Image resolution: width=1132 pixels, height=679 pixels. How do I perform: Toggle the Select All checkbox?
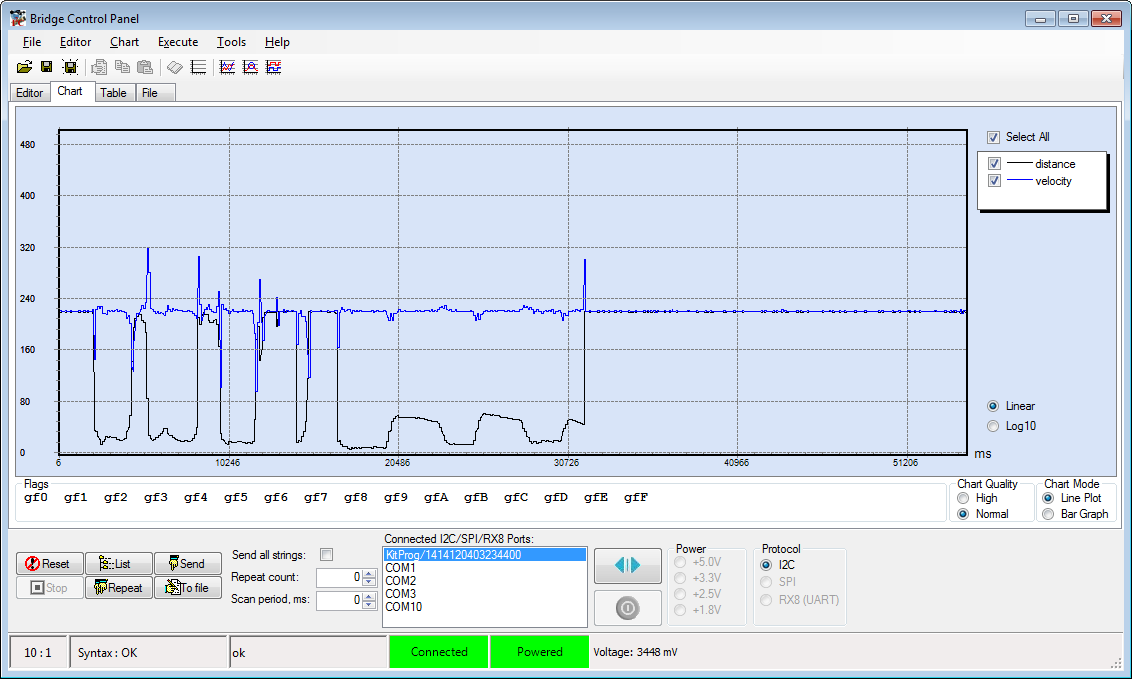[x=993, y=137]
